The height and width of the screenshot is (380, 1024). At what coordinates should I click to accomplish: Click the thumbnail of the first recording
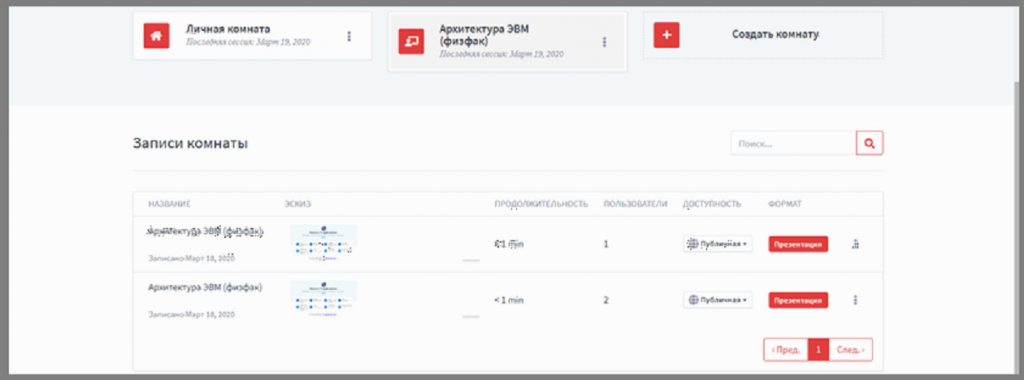(x=323, y=244)
